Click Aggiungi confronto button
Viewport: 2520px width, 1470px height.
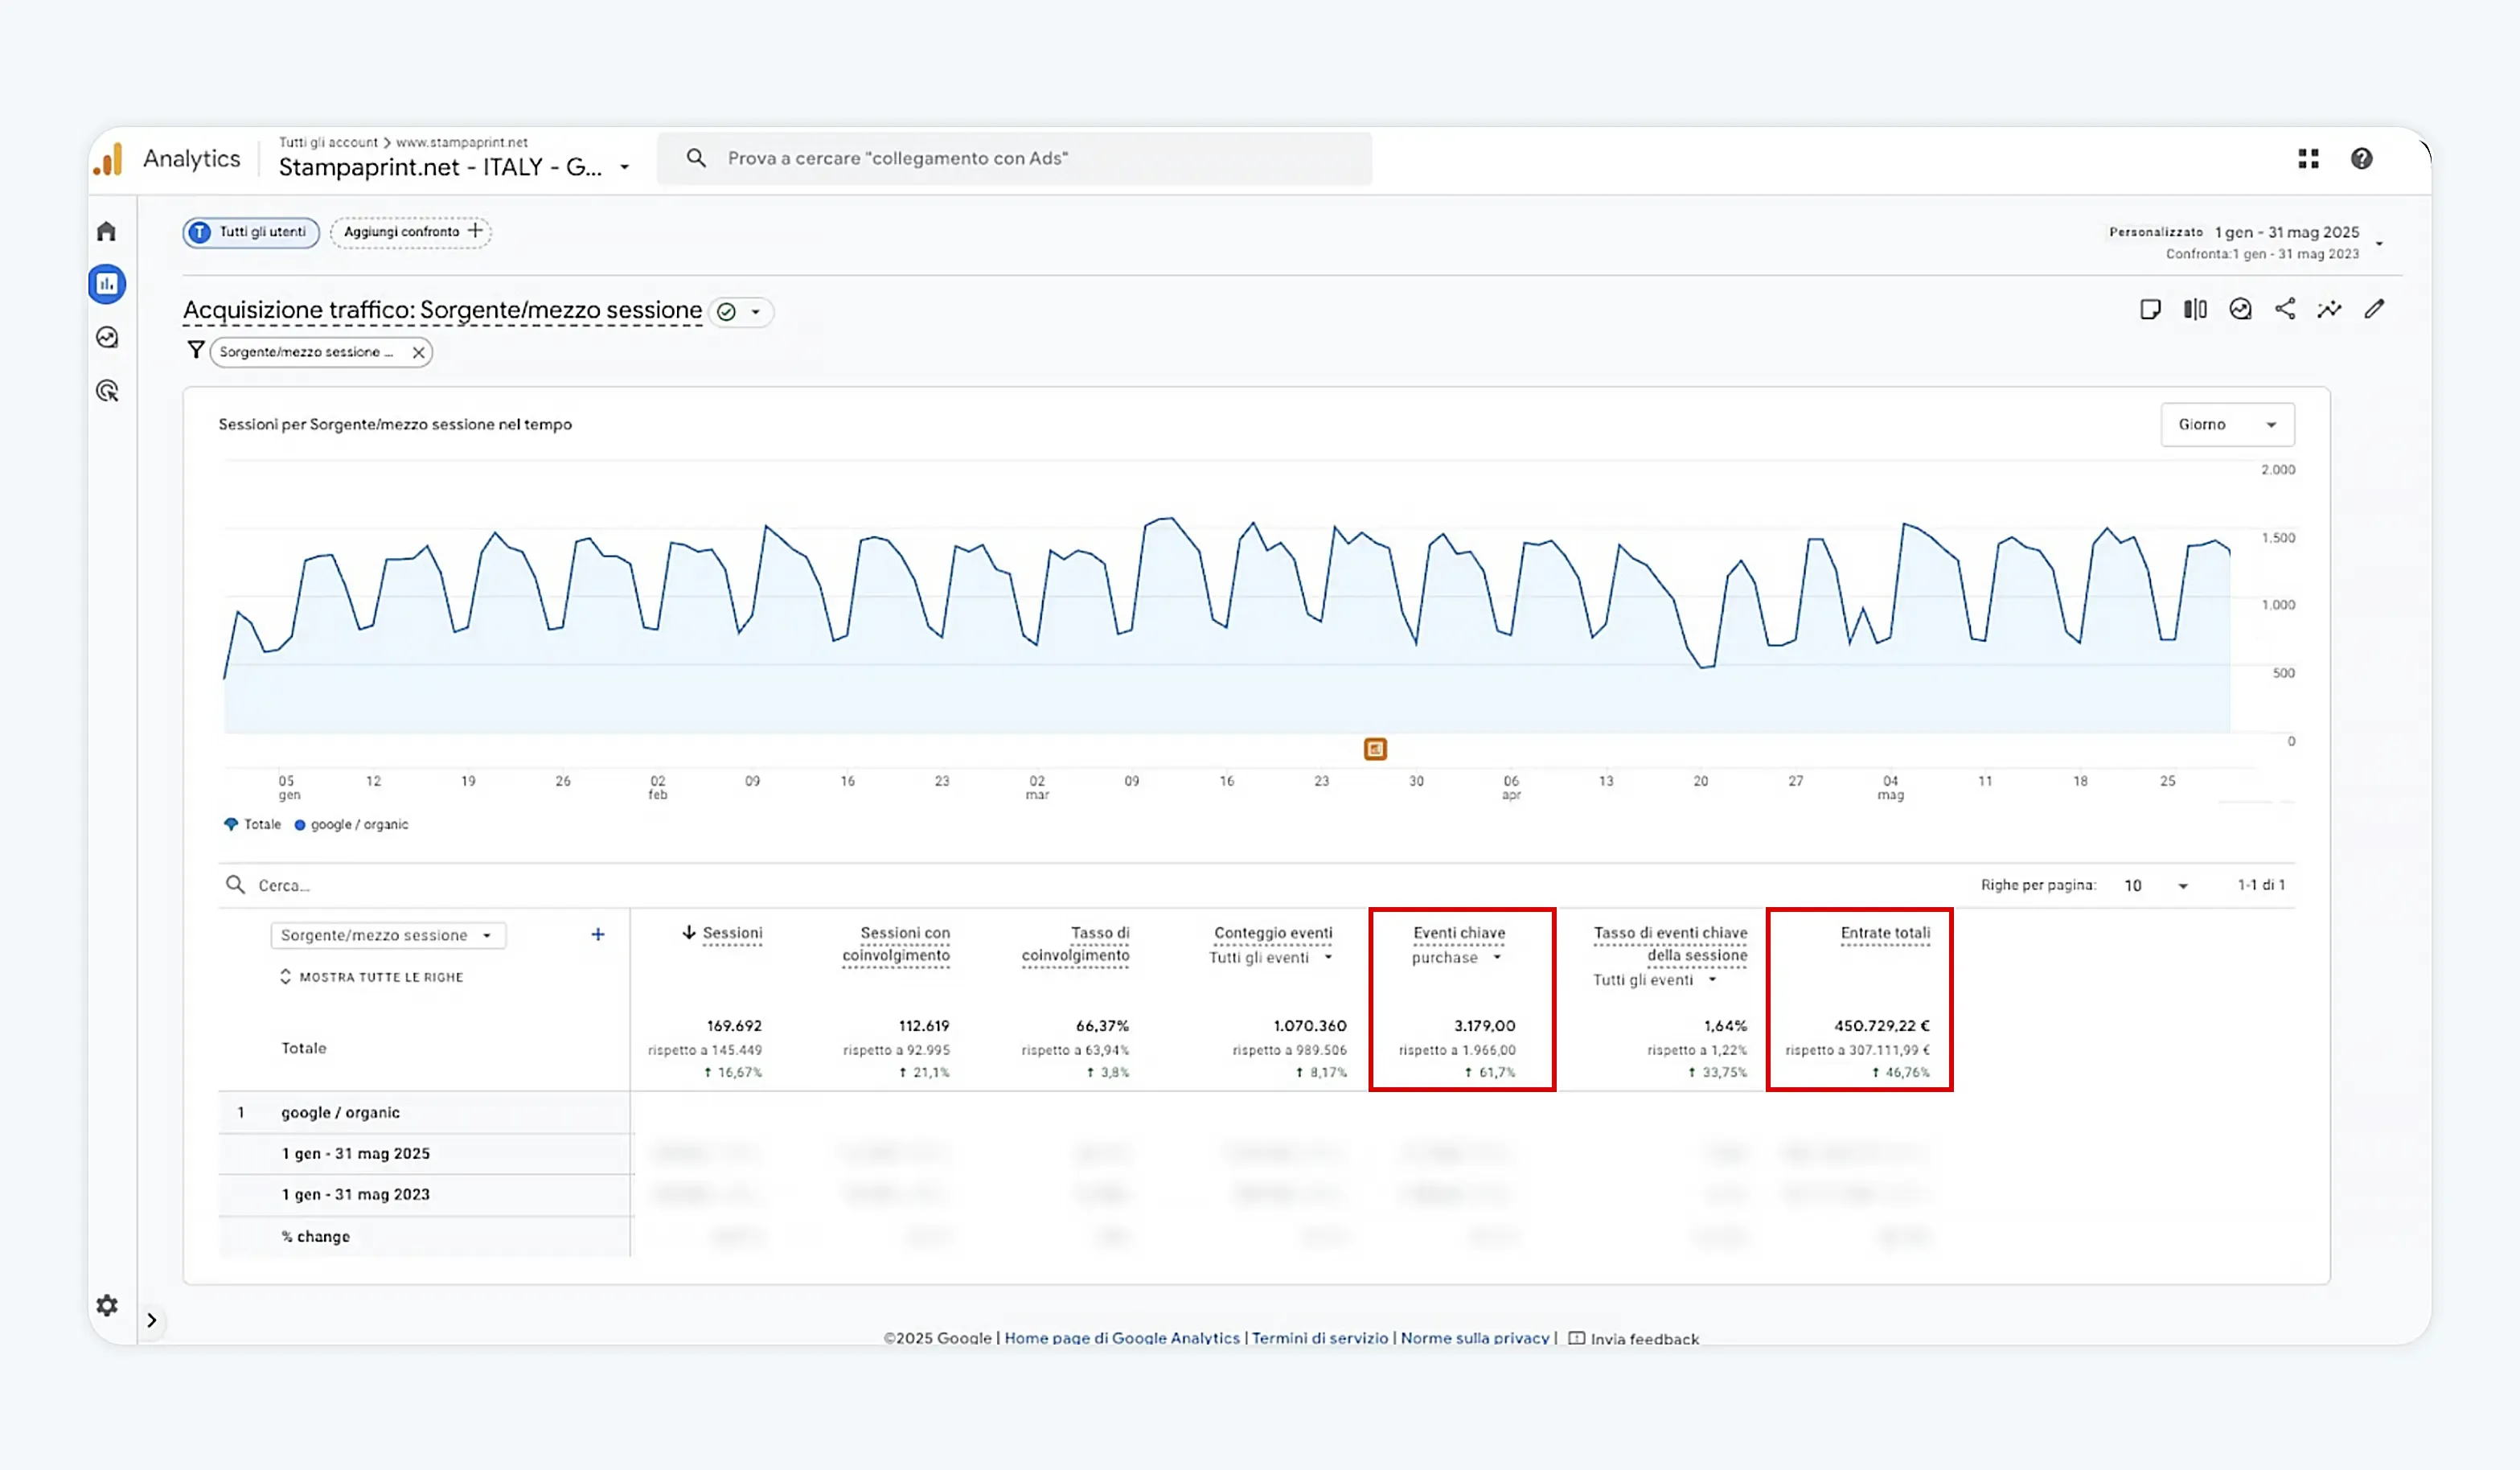coord(411,232)
